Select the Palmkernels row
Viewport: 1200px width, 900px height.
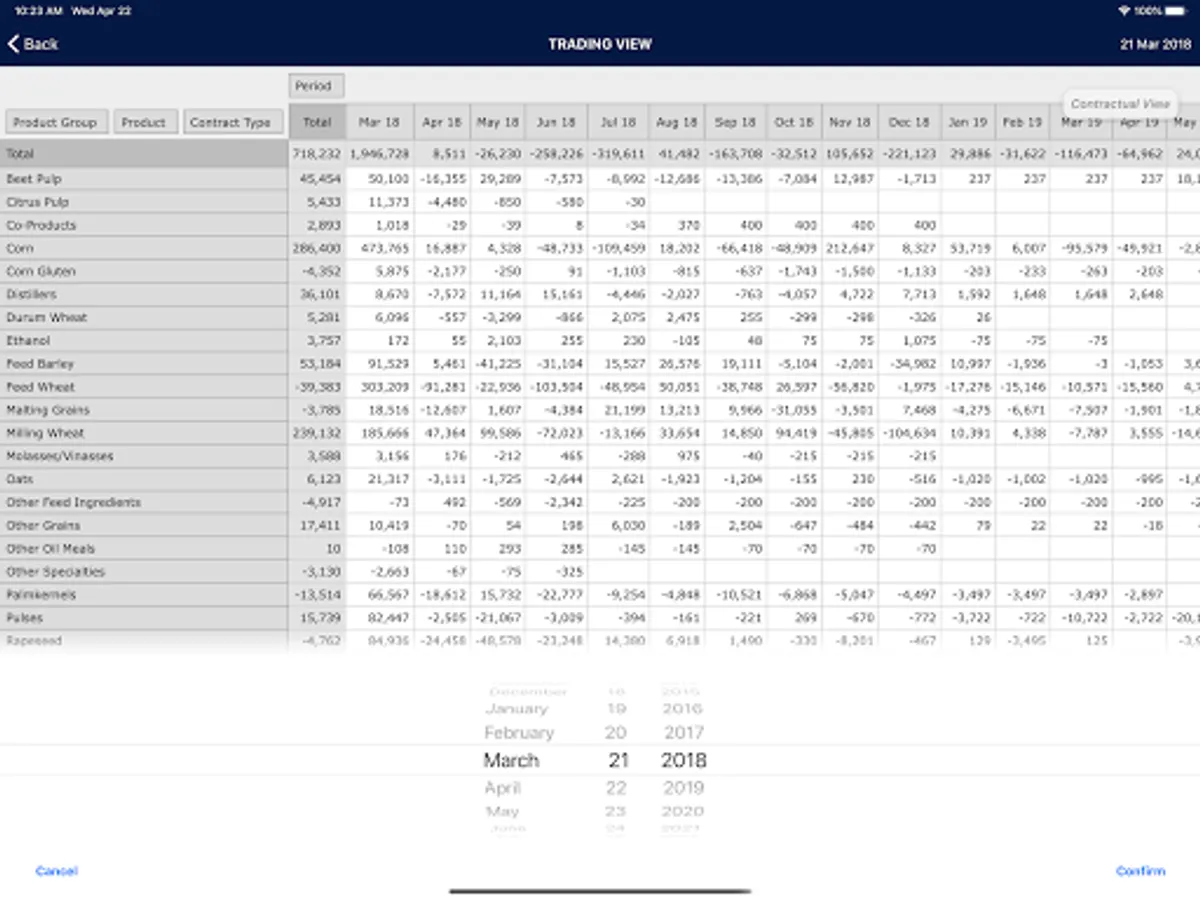tap(145, 595)
